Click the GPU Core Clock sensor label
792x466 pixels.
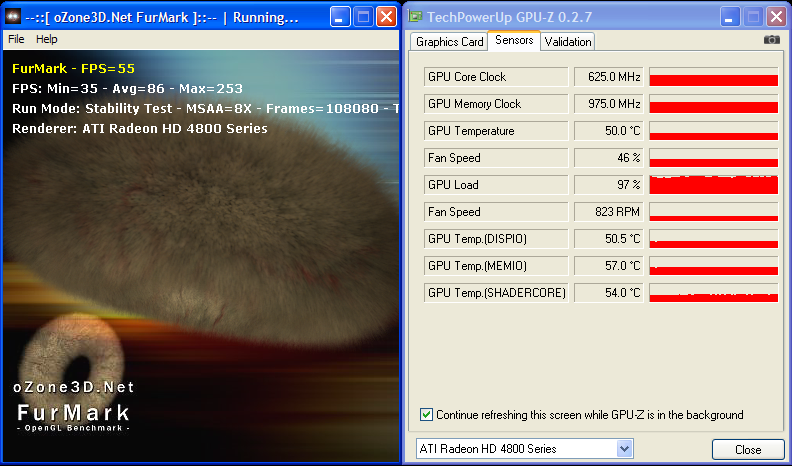[496, 77]
